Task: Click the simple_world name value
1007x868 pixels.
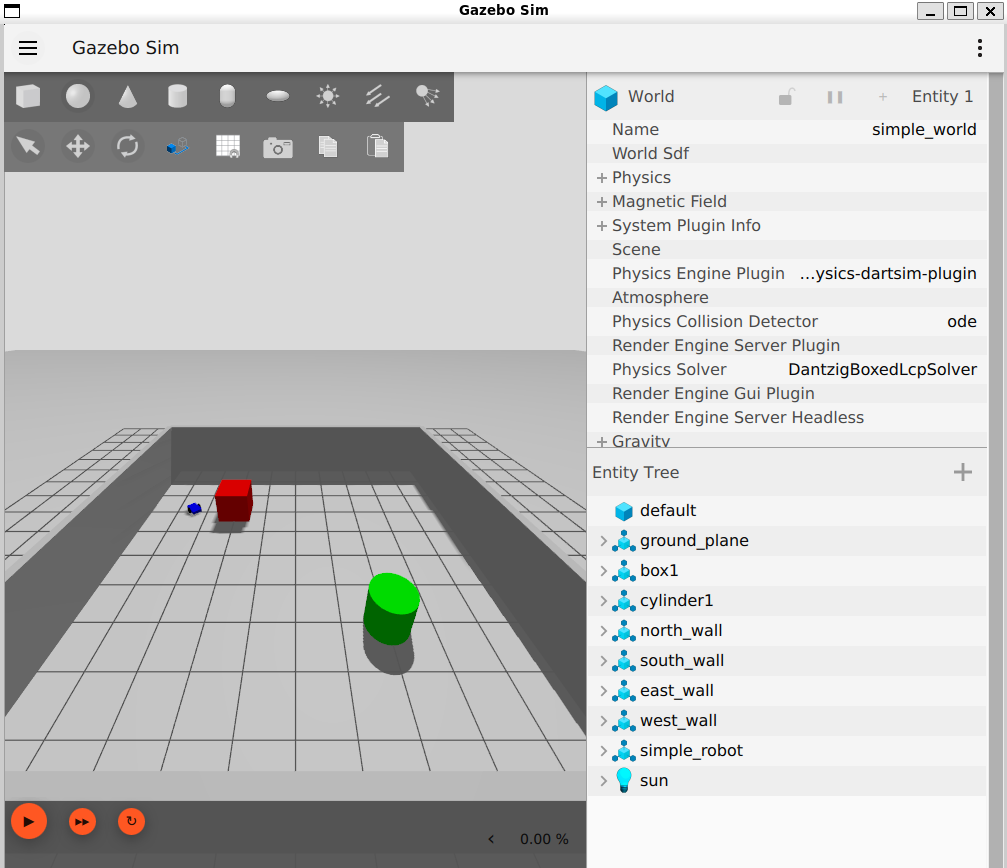Action: coord(924,130)
